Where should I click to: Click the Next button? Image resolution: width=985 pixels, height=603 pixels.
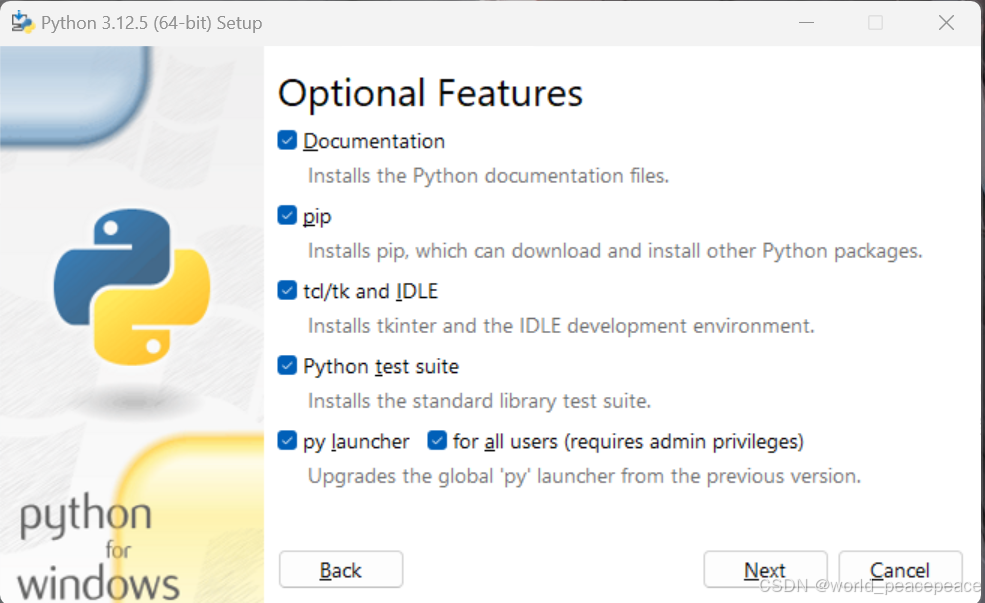765,569
